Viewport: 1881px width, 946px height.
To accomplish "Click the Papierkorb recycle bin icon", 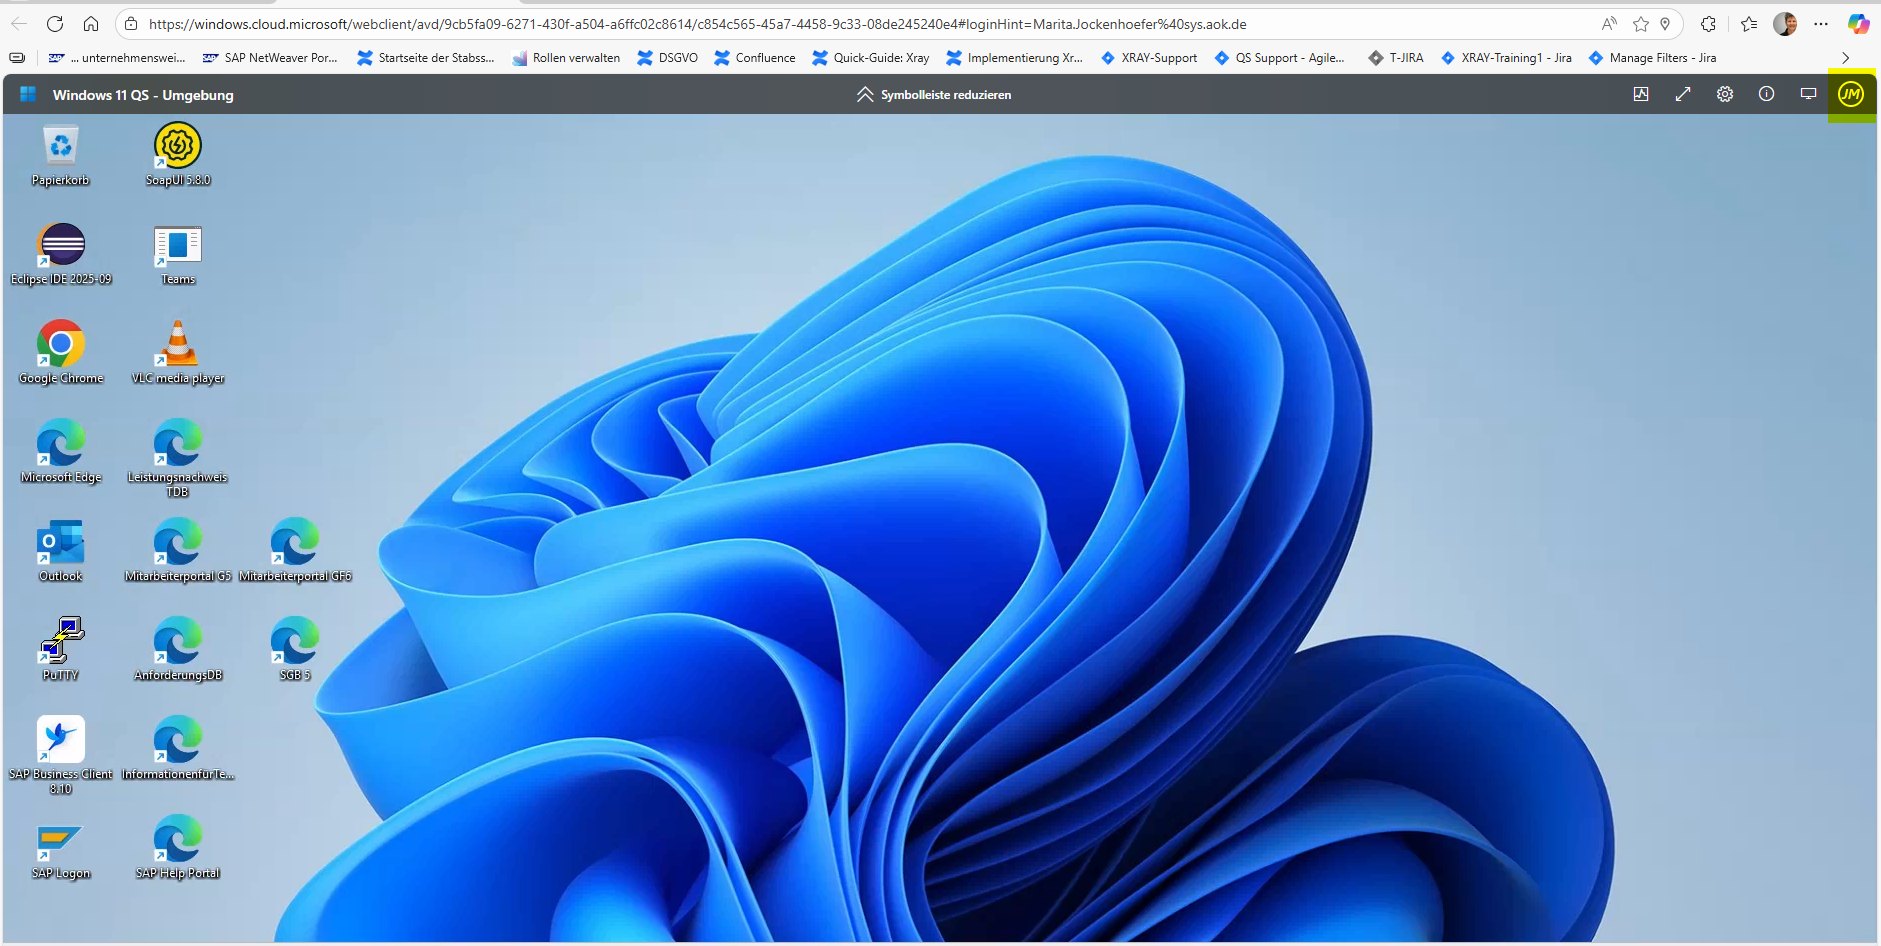I will click(x=61, y=147).
